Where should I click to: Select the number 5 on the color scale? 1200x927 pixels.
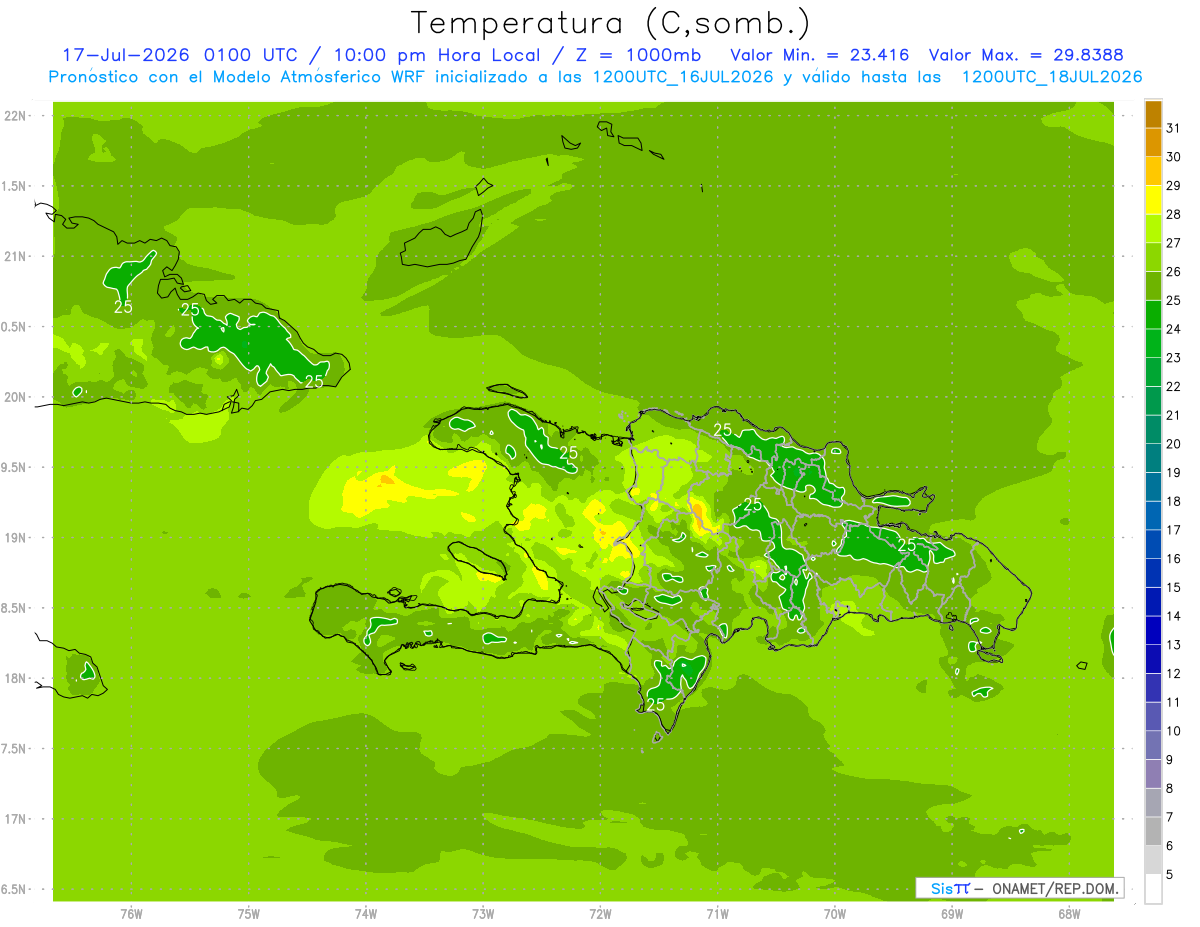(x=1170, y=875)
